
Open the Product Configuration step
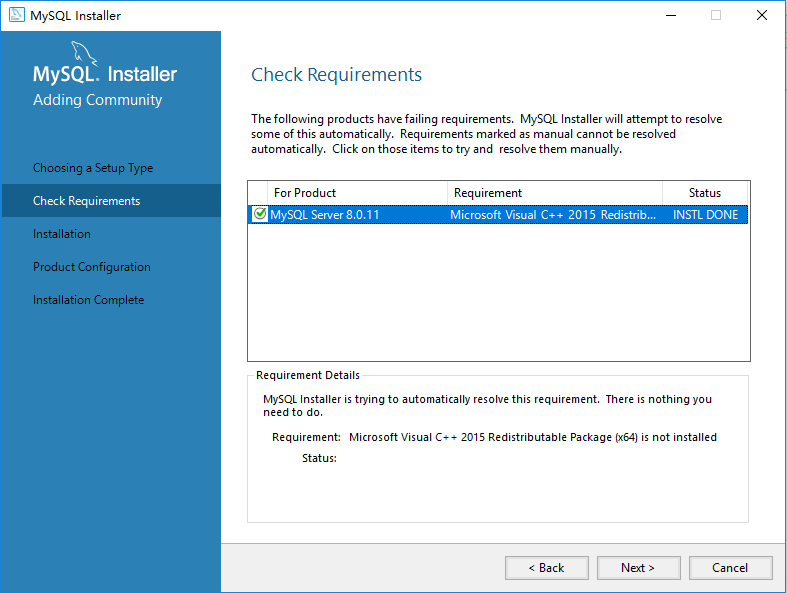92,267
